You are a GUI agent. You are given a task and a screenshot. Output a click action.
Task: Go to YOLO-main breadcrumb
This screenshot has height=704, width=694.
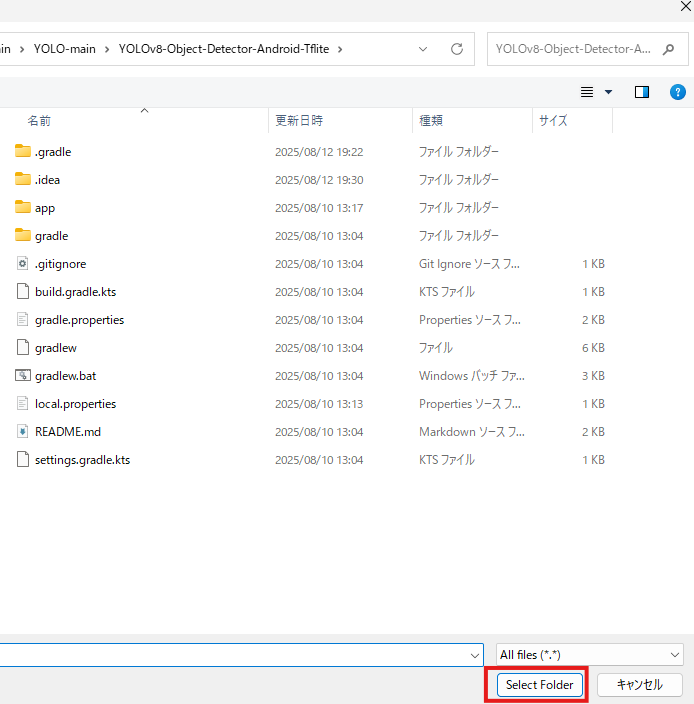pyautogui.click(x=65, y=49)
